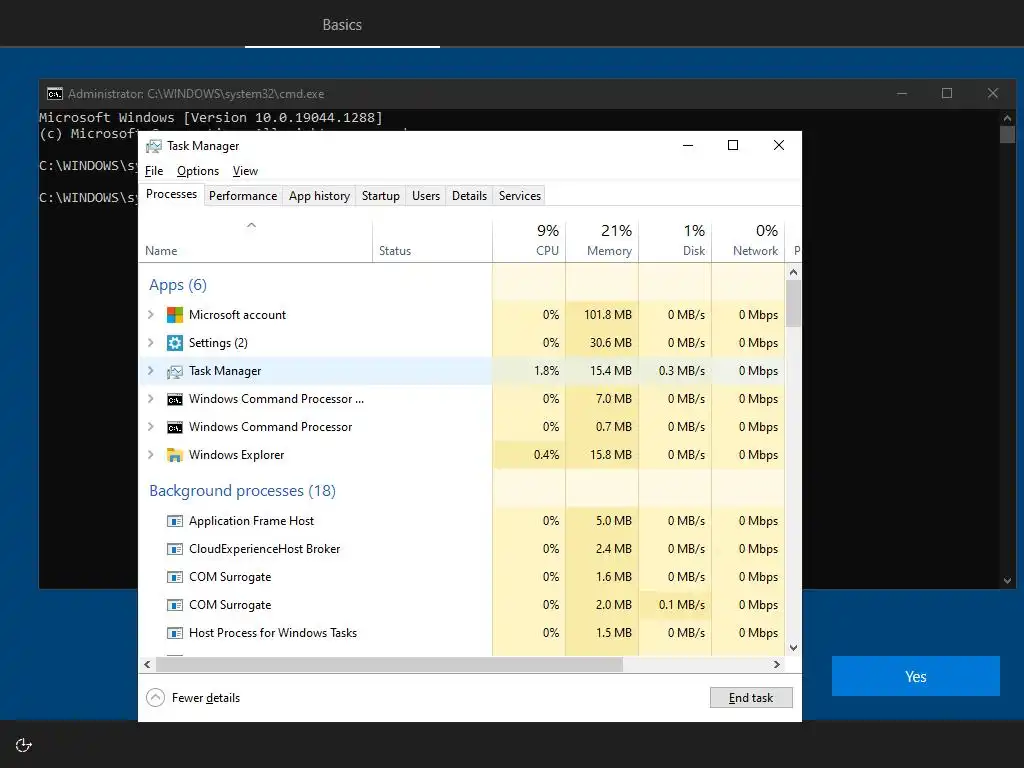Click the Settings gear icon in process list
1024x768 pixels.
click(x=174, y=343)
